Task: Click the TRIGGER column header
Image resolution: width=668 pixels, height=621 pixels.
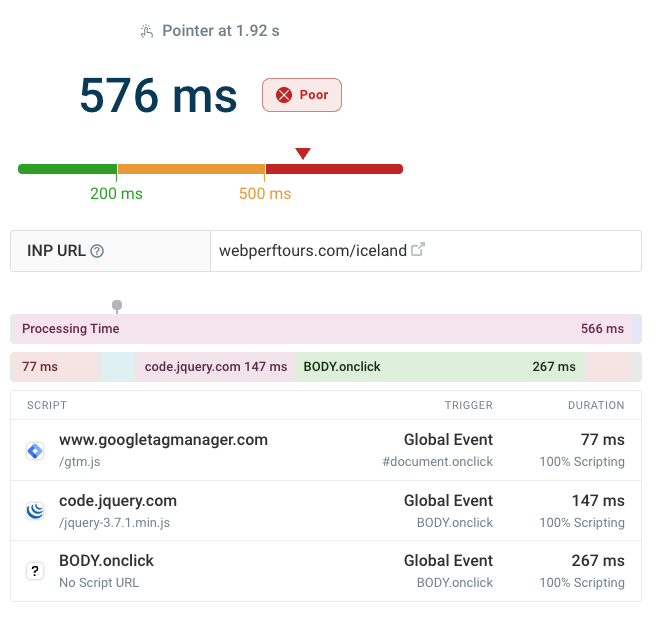Action: coord(468,406)
